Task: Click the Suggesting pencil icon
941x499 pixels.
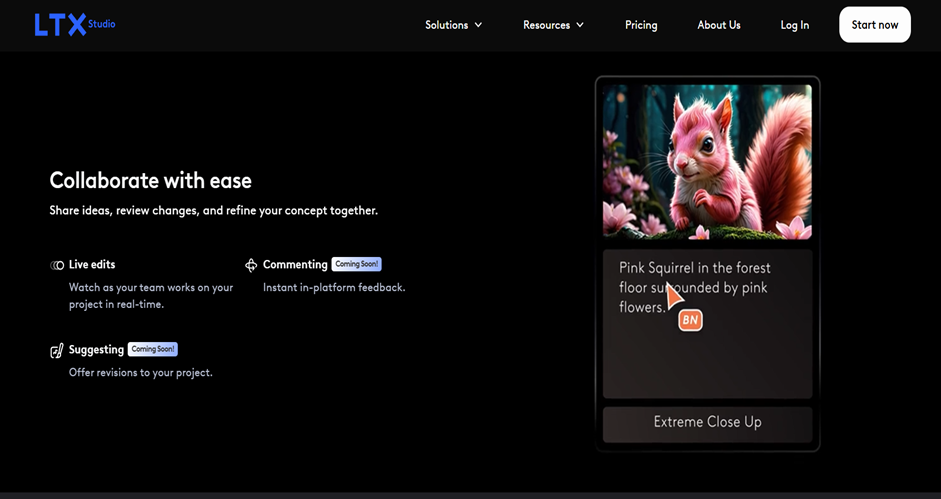Action: coord(57,350)
